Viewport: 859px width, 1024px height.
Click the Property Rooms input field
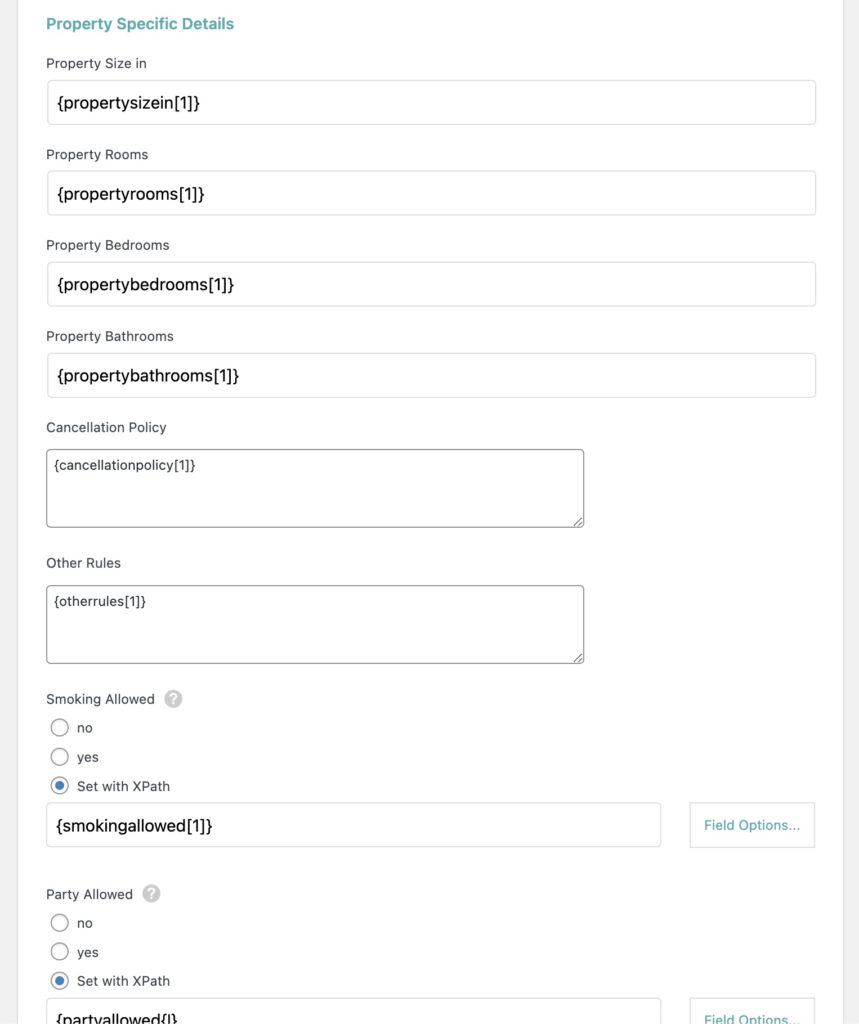[x=430, y=192]
